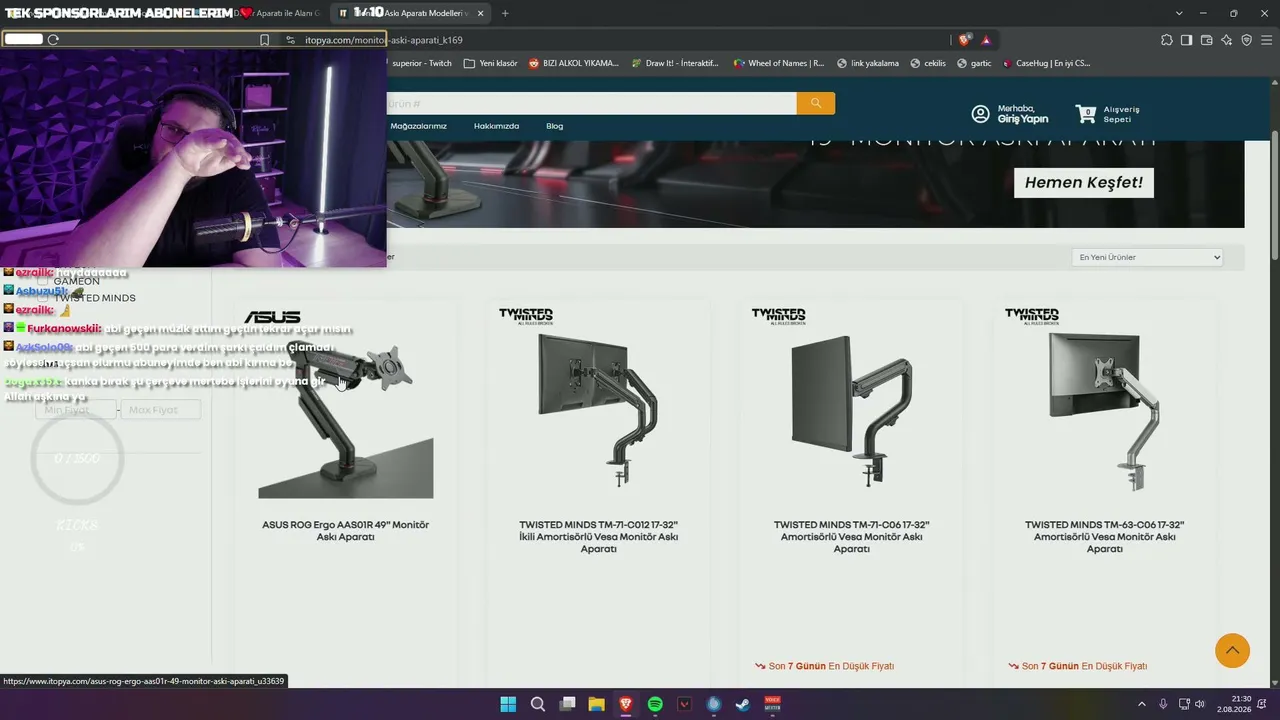
Task: Click the Brave VPN shield icon
Action: tap(1246, 40)
